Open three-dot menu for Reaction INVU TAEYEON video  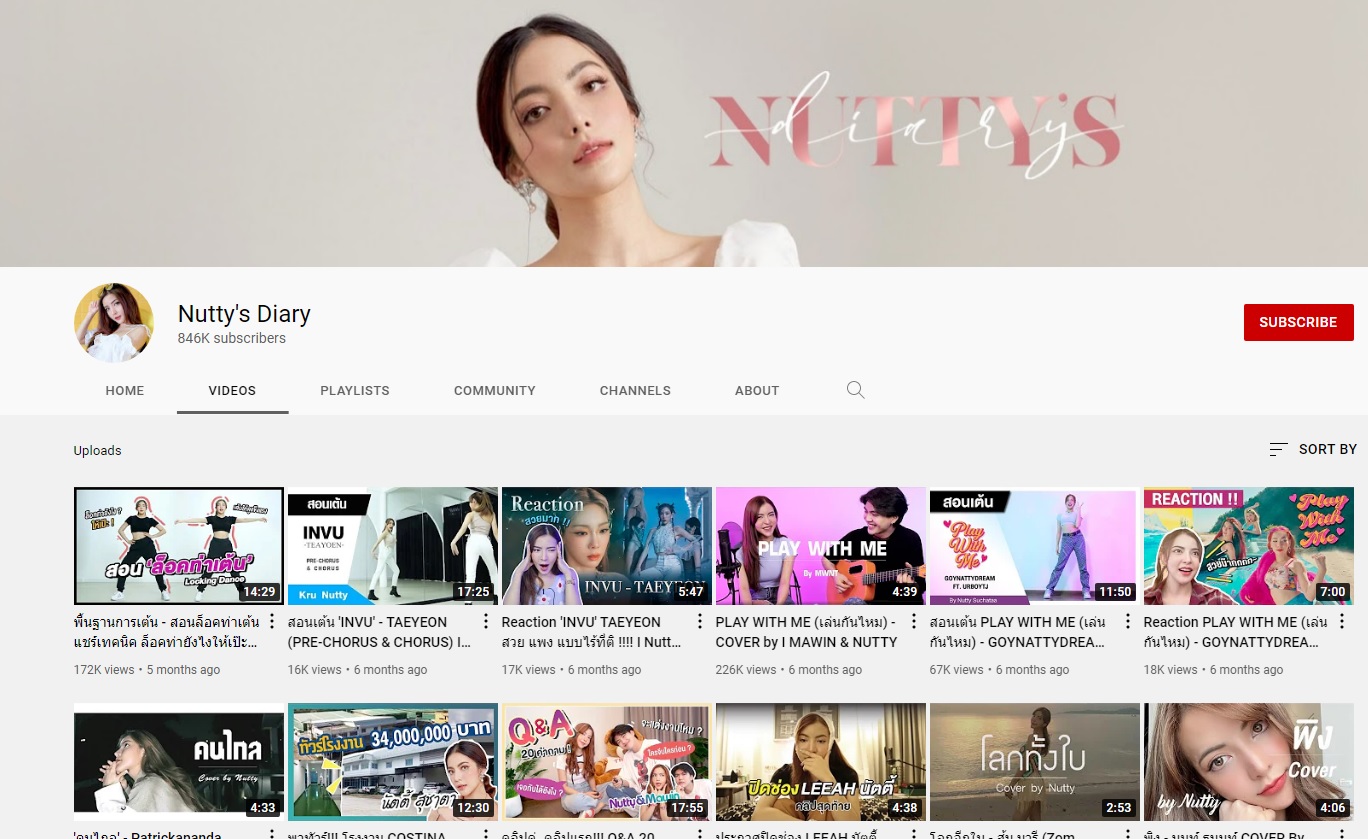(x=700, y=622)
